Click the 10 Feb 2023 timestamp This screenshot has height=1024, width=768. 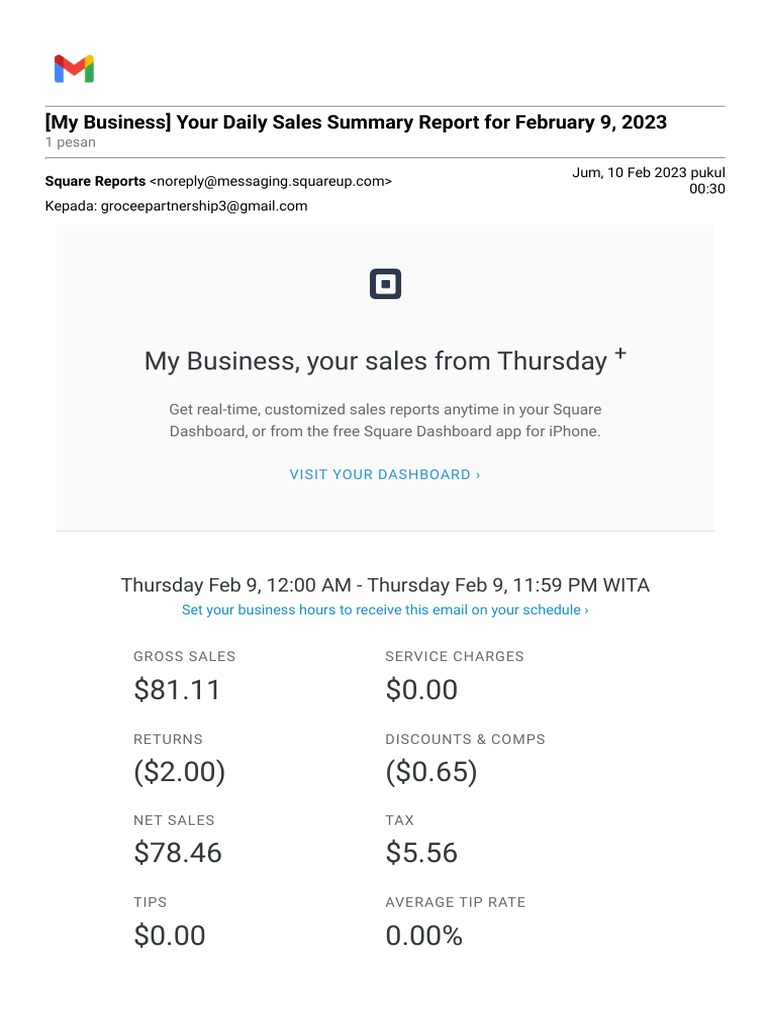[x=649, y=180]
